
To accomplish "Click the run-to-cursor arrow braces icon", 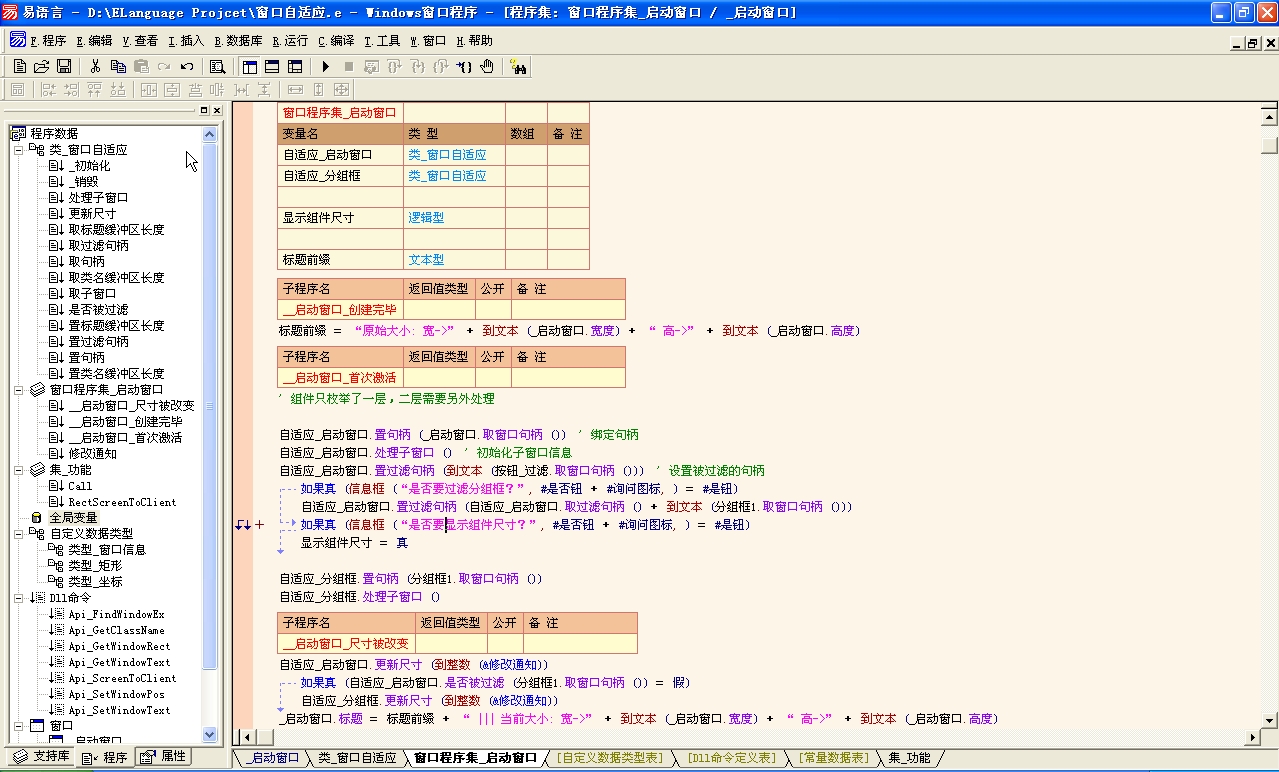I will (x=464, y=66).
